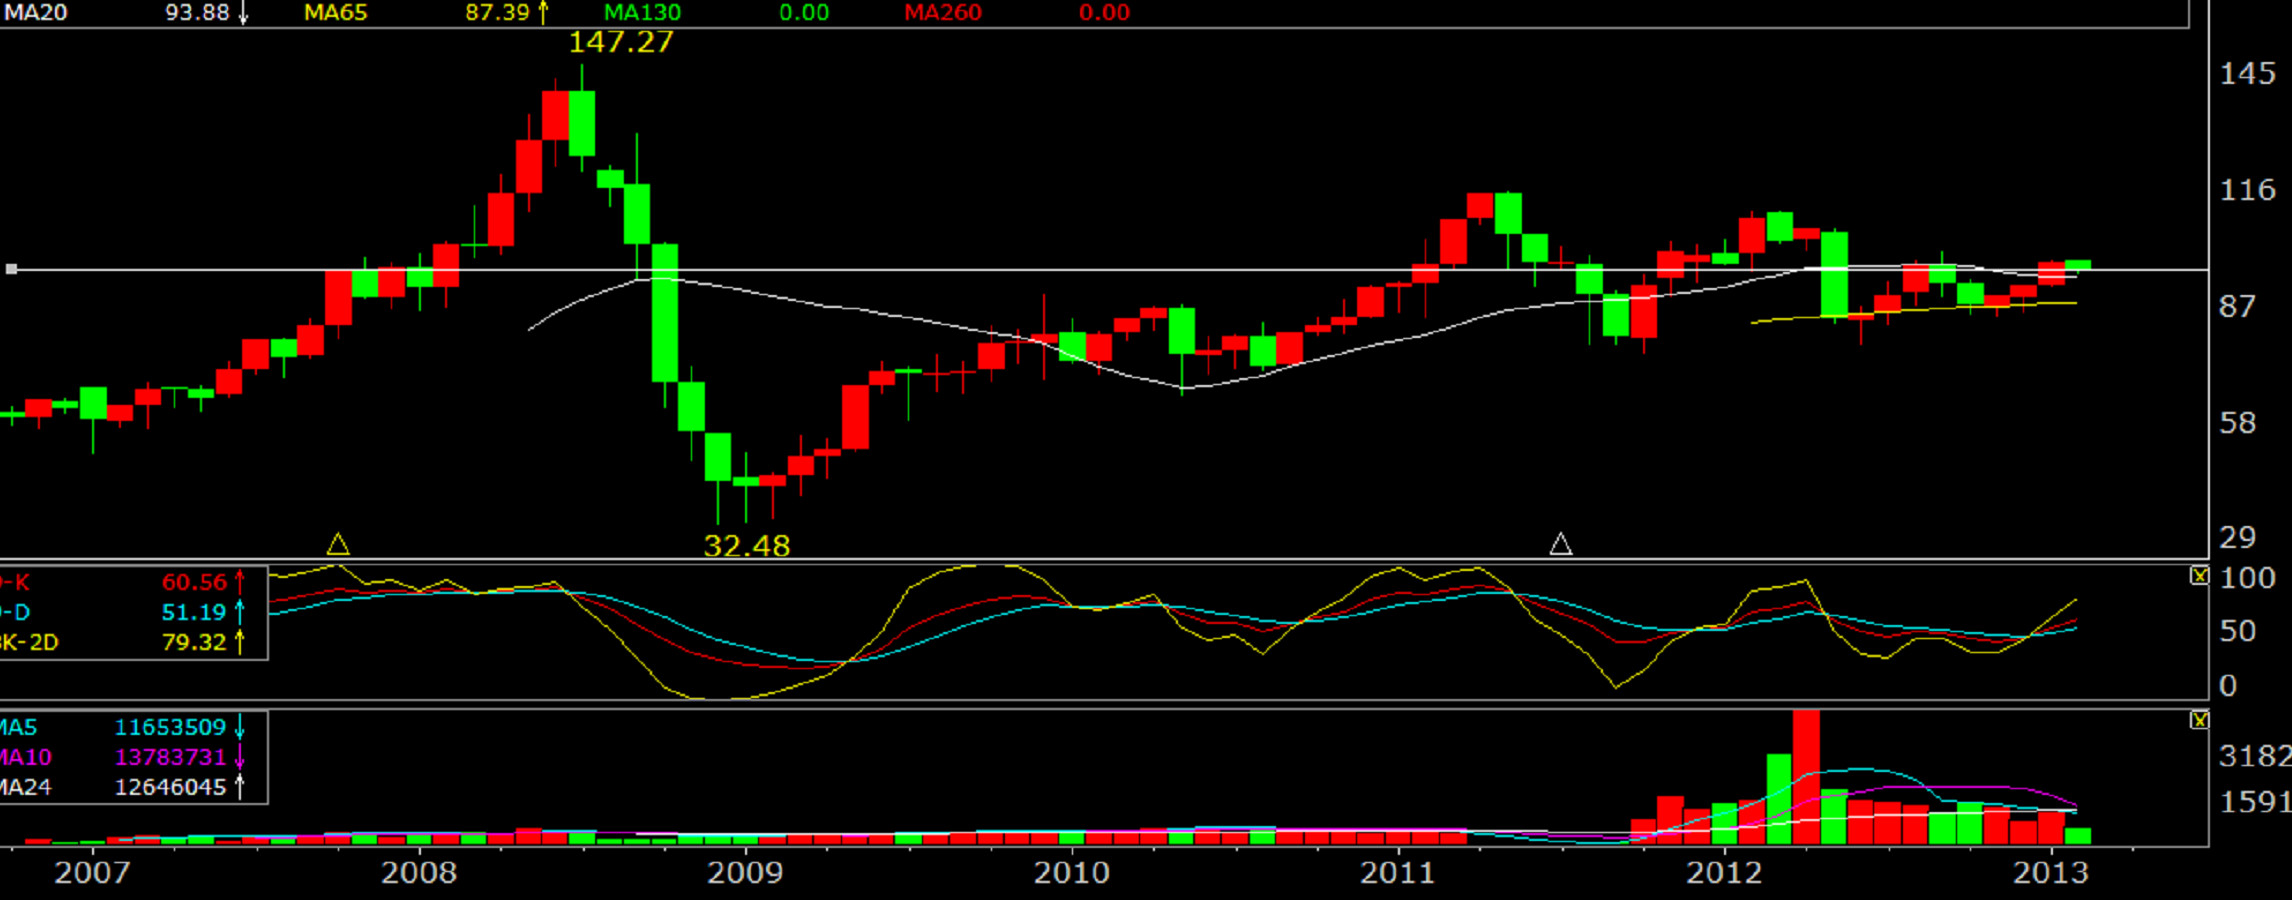Click the 2007 year label on time axis

92,873
